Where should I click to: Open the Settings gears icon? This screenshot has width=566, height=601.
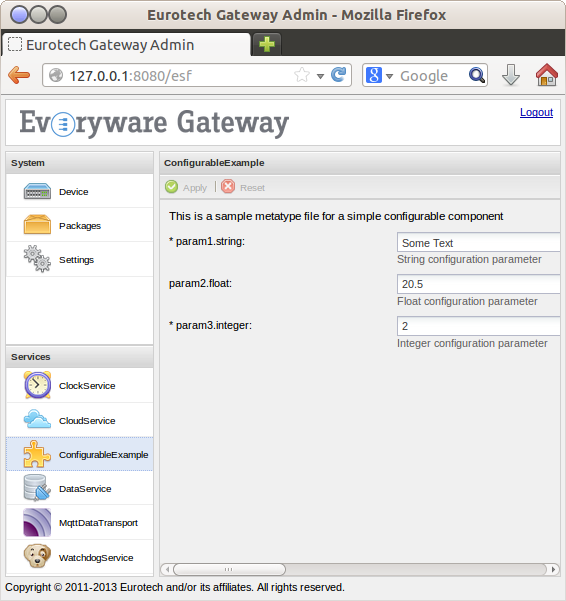(x=37, y=259)
